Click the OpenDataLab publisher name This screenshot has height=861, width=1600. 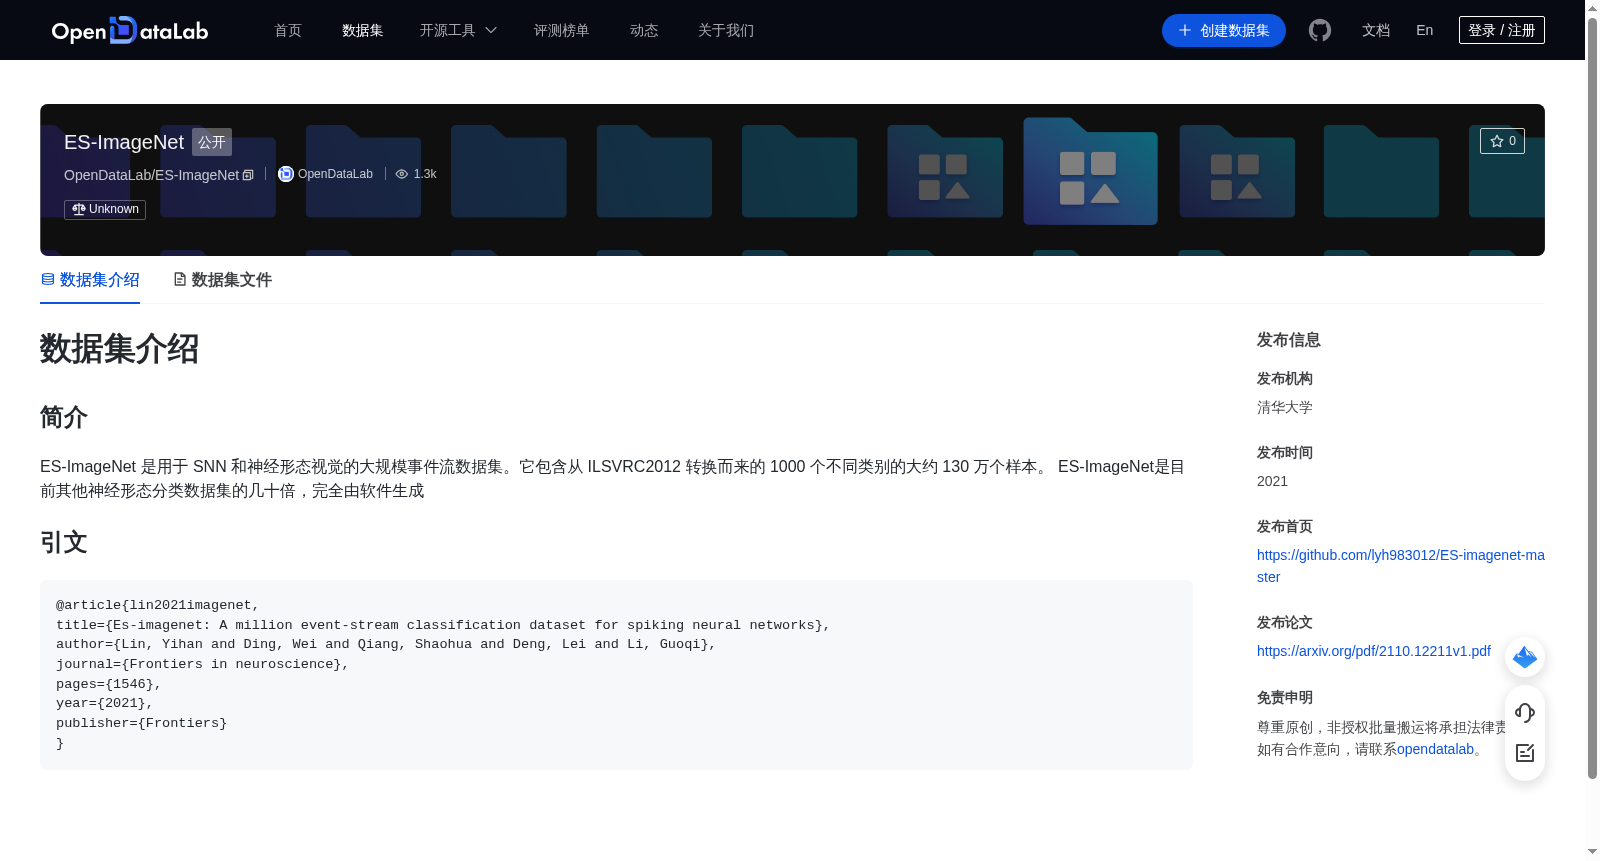point(335,174)
